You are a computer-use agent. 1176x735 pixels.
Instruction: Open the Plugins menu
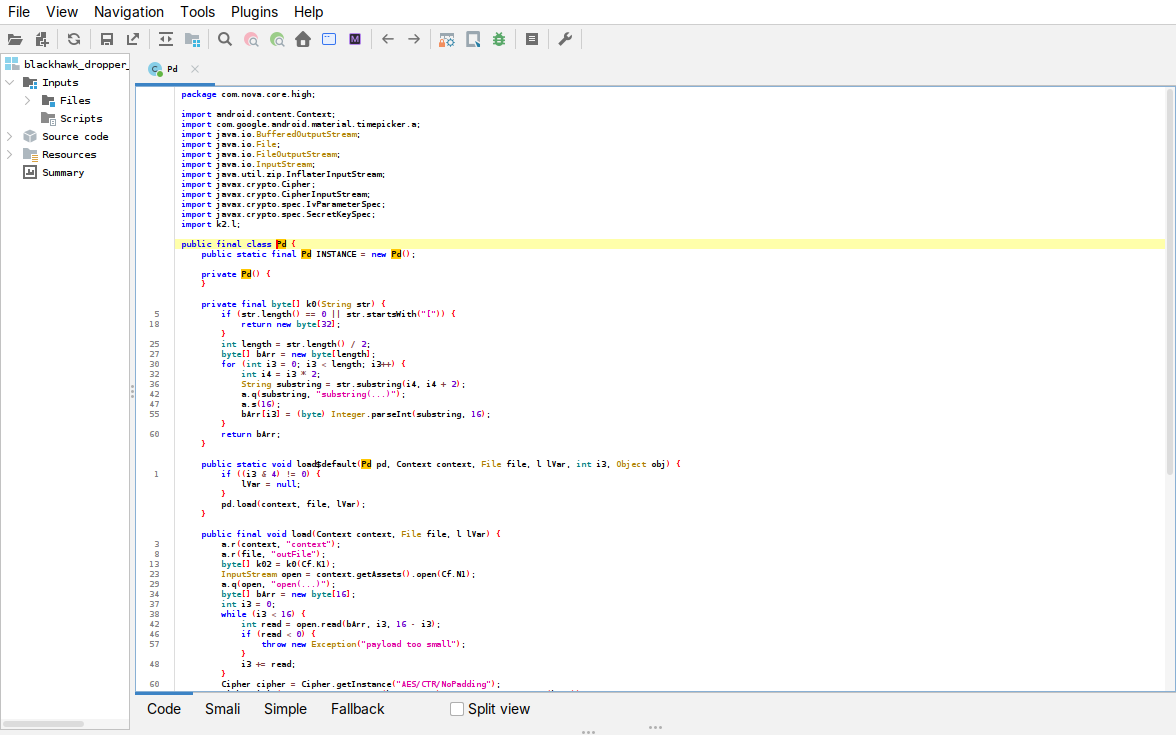click(x=254, y=12)
